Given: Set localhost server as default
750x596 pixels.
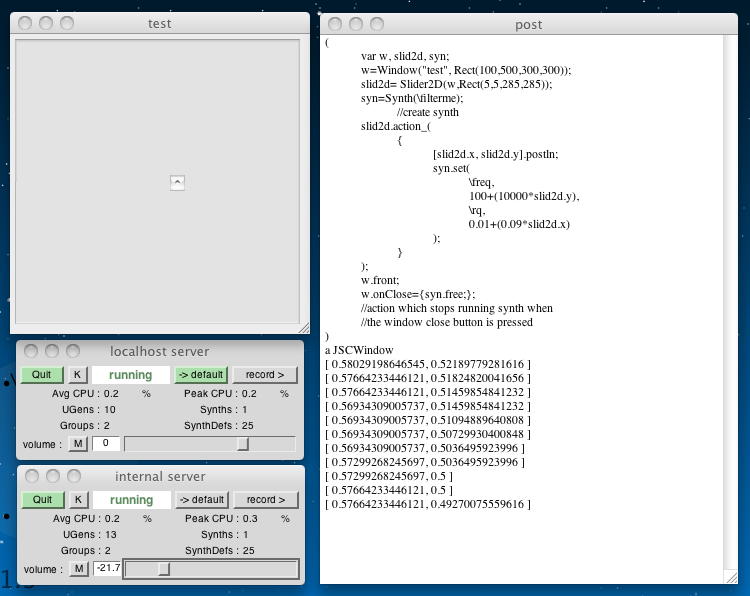Looking at the screenshot, I should point(201,375).
